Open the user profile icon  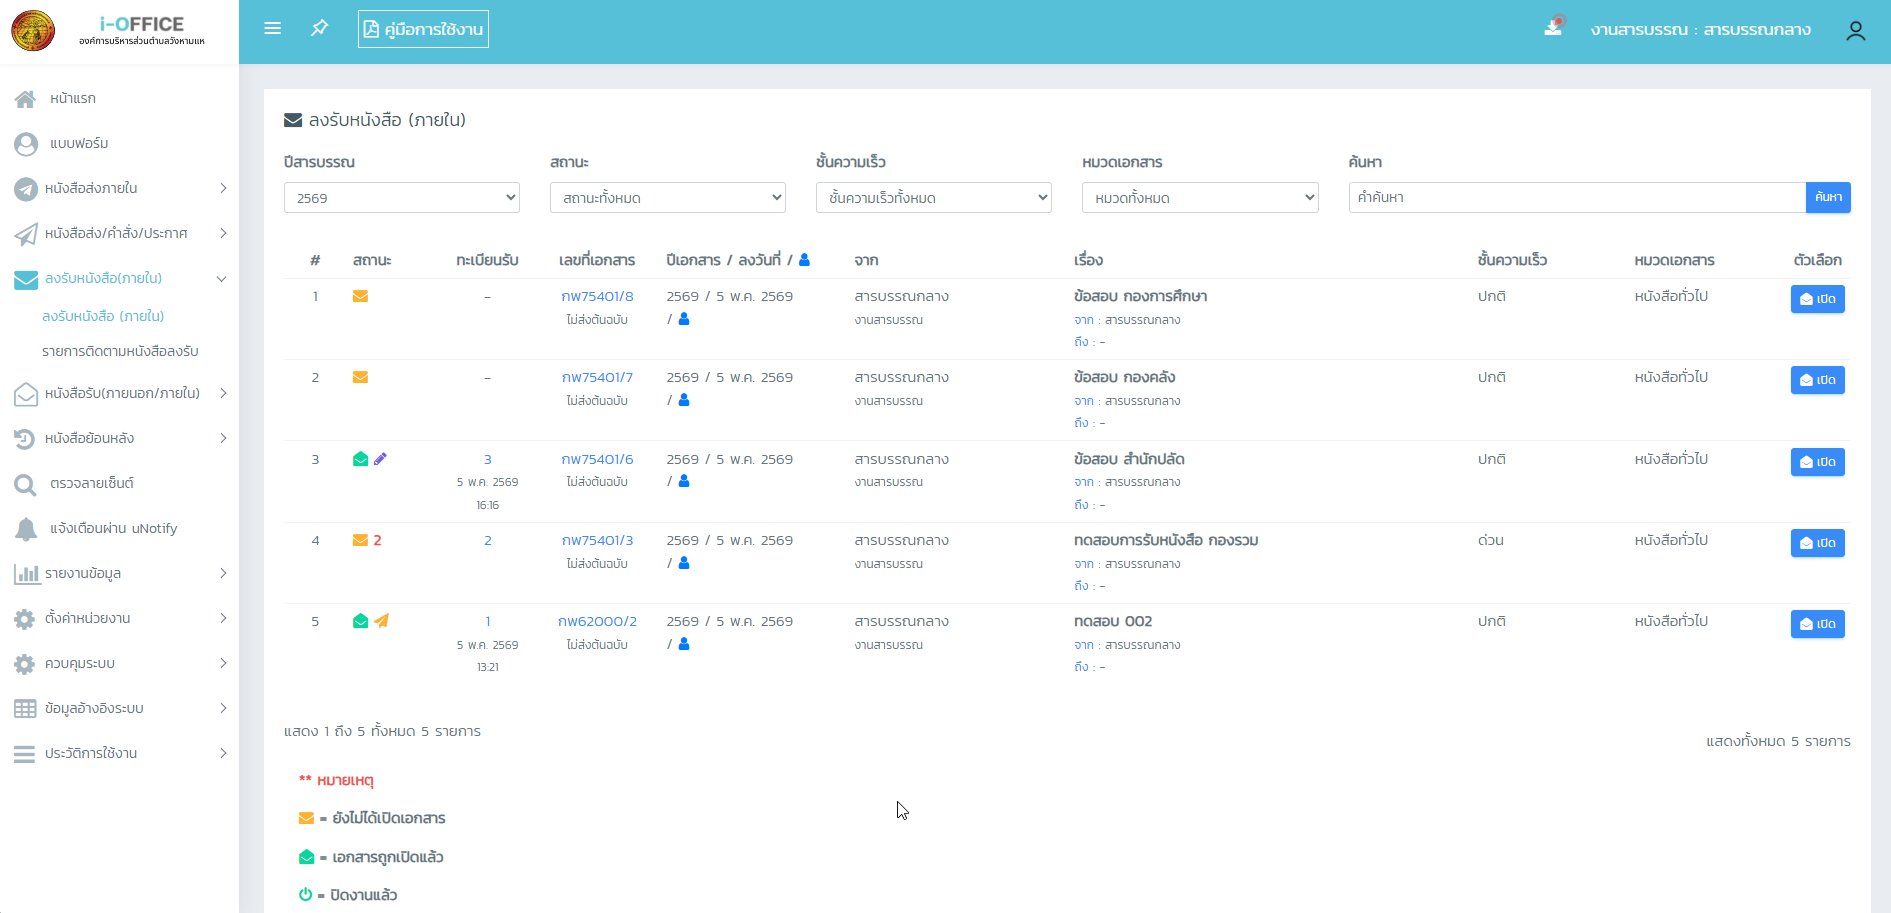click(x=1855, y=31)
